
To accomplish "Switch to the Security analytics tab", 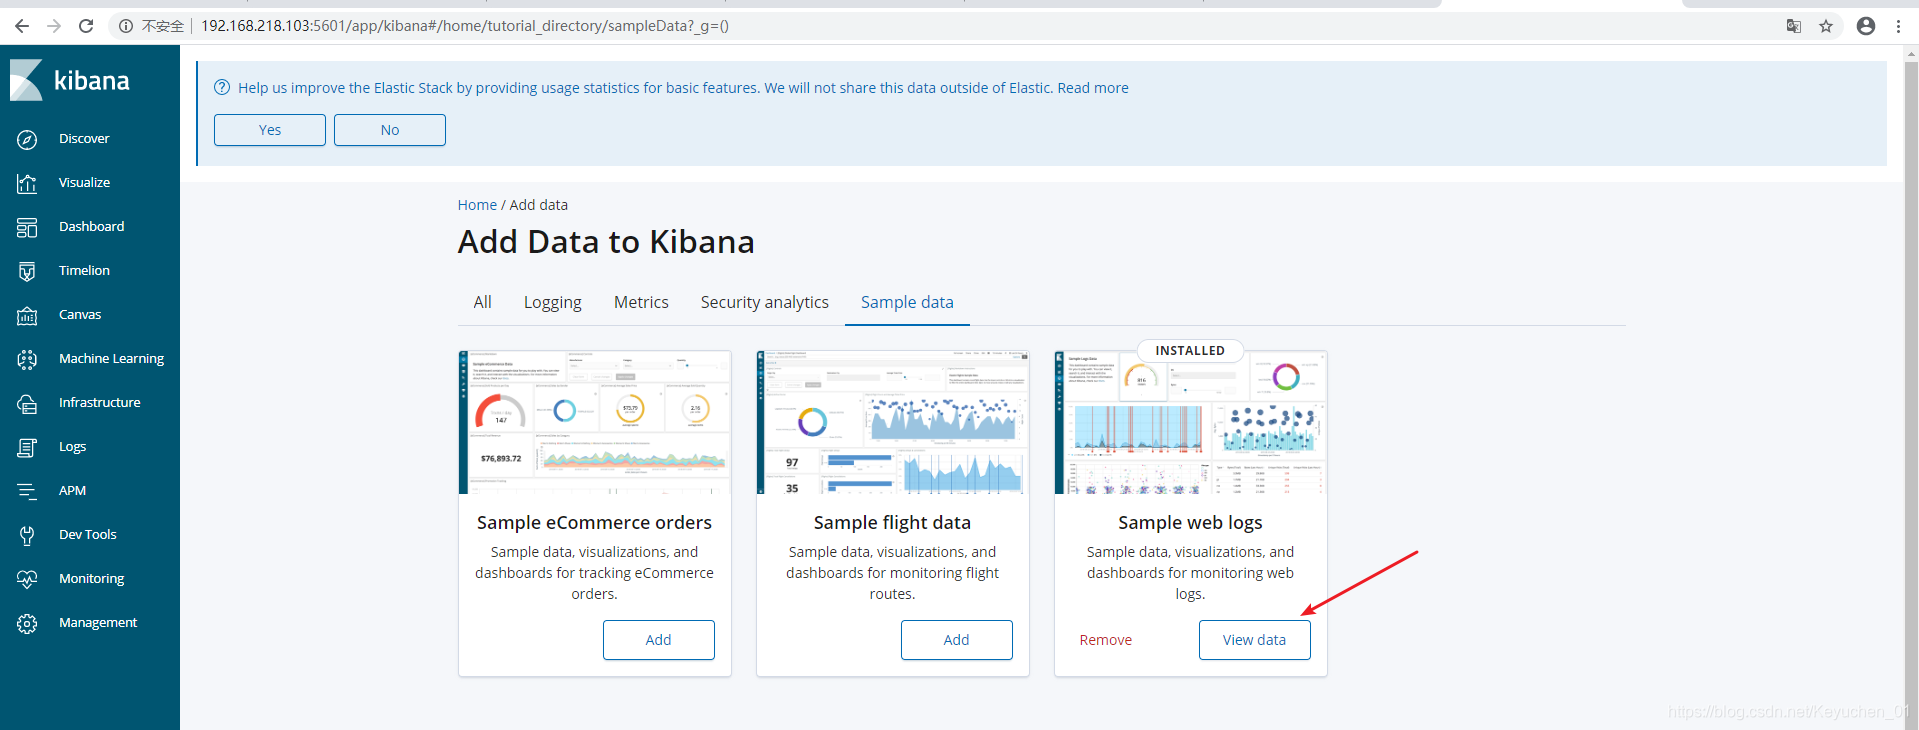I will tap(765, 302).
